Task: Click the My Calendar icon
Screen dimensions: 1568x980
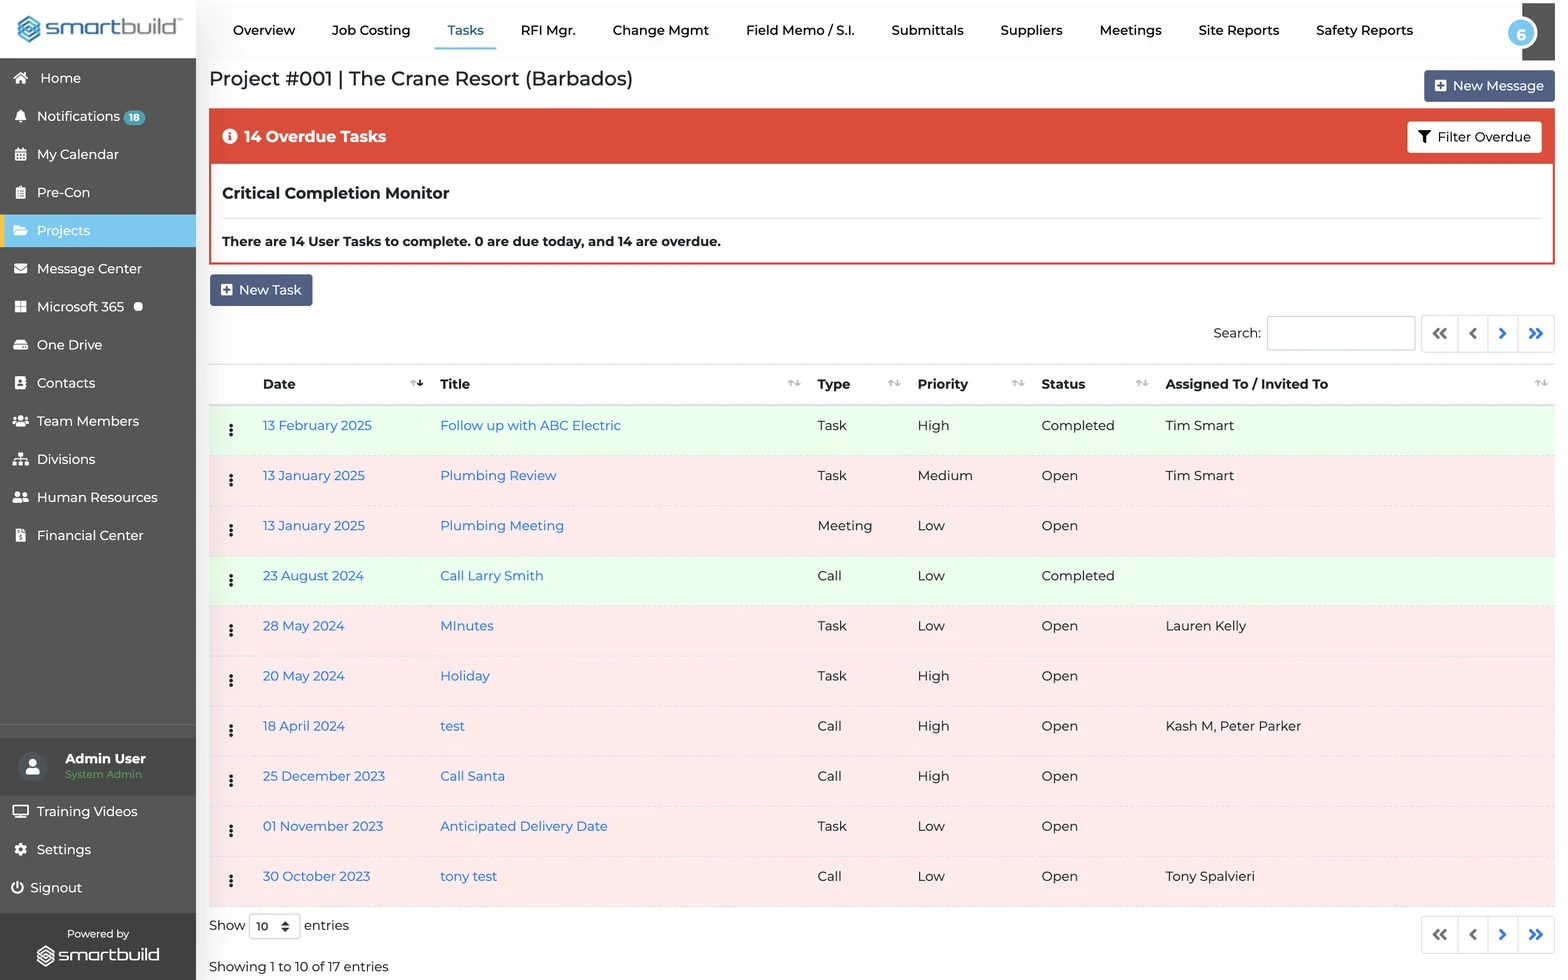Action: pyautogui.click(x=20, y=154)
